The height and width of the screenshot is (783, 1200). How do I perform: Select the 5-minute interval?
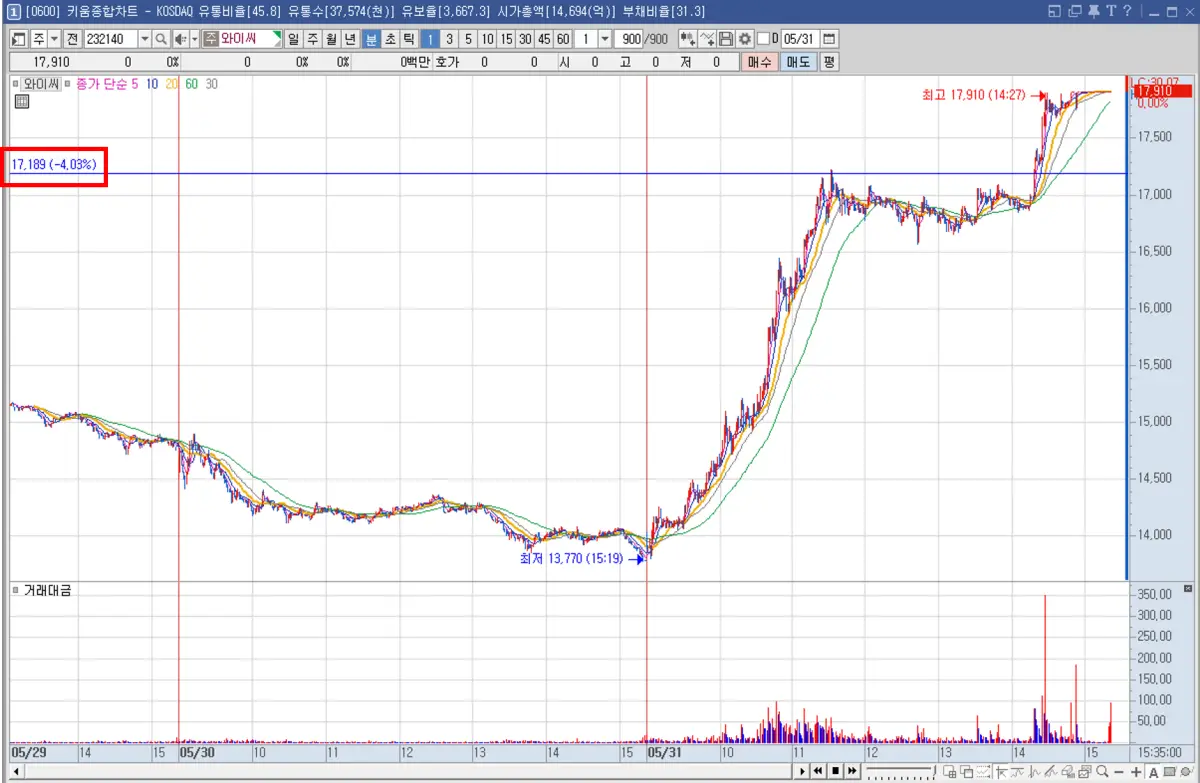pos(467,39)
